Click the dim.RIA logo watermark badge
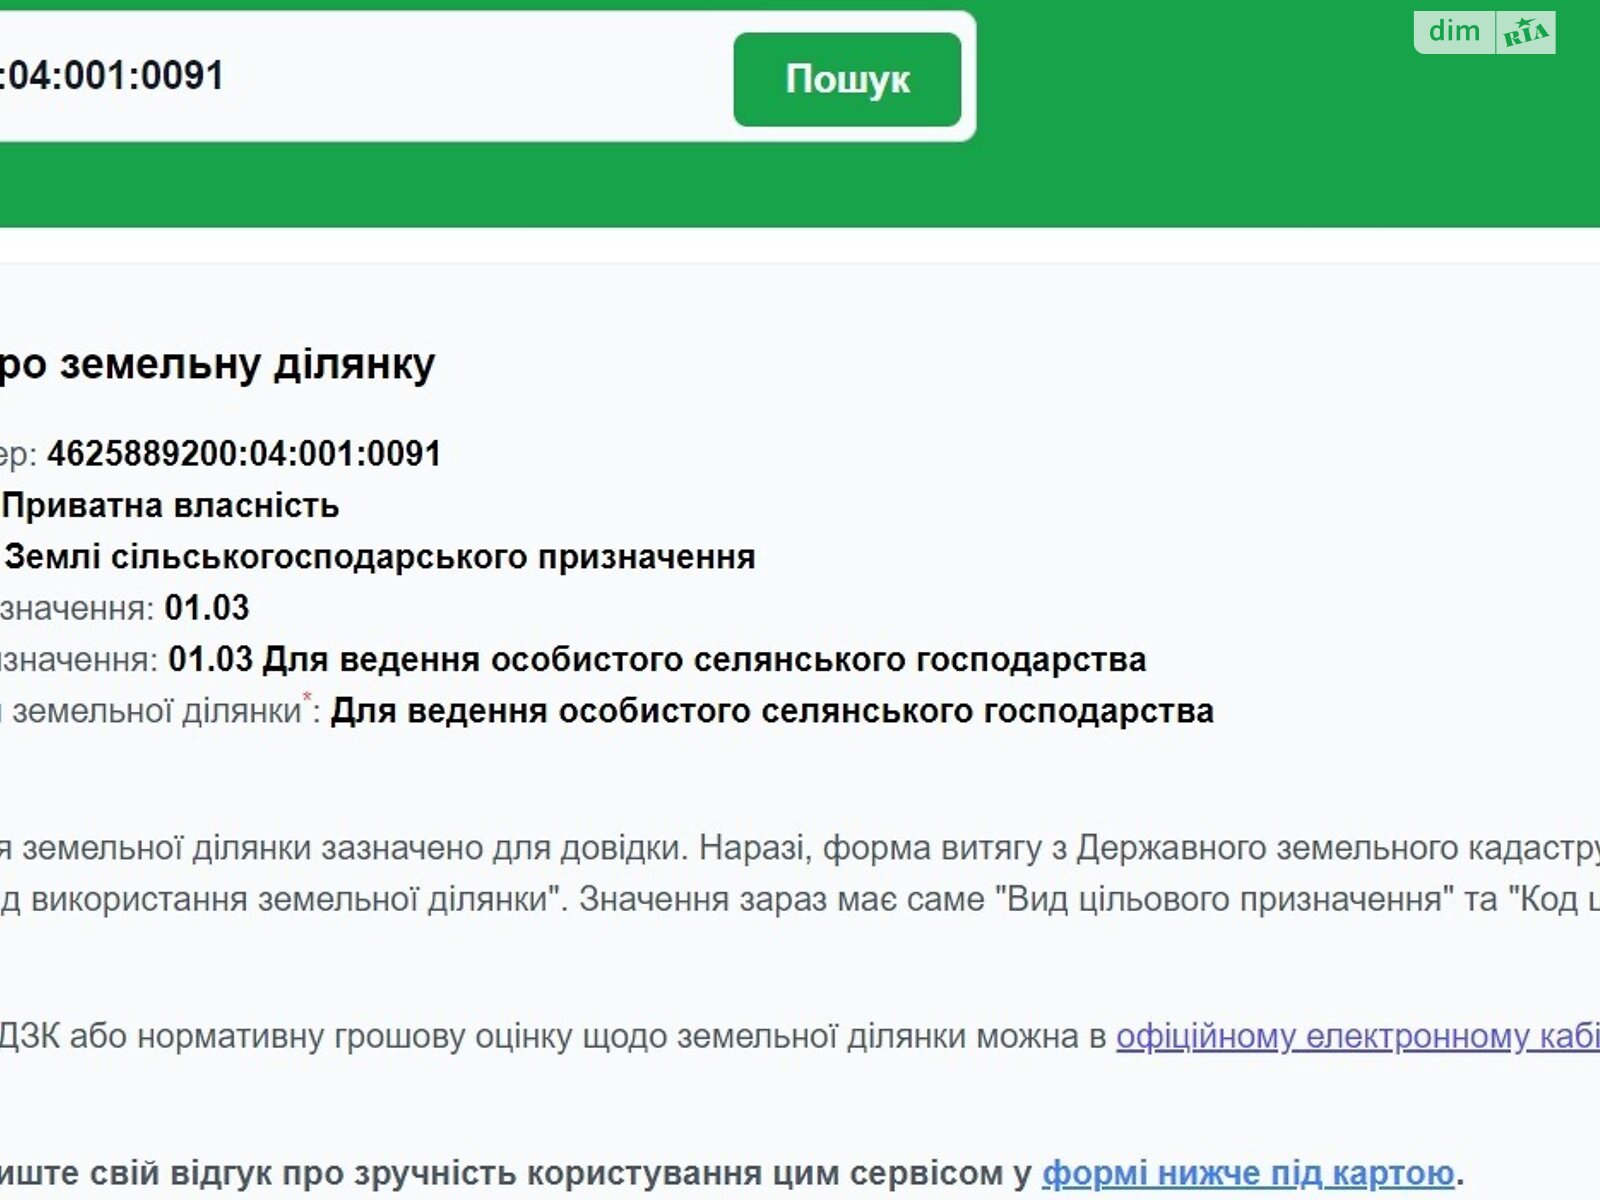 pyautogui.click(x=1484, y=32)
